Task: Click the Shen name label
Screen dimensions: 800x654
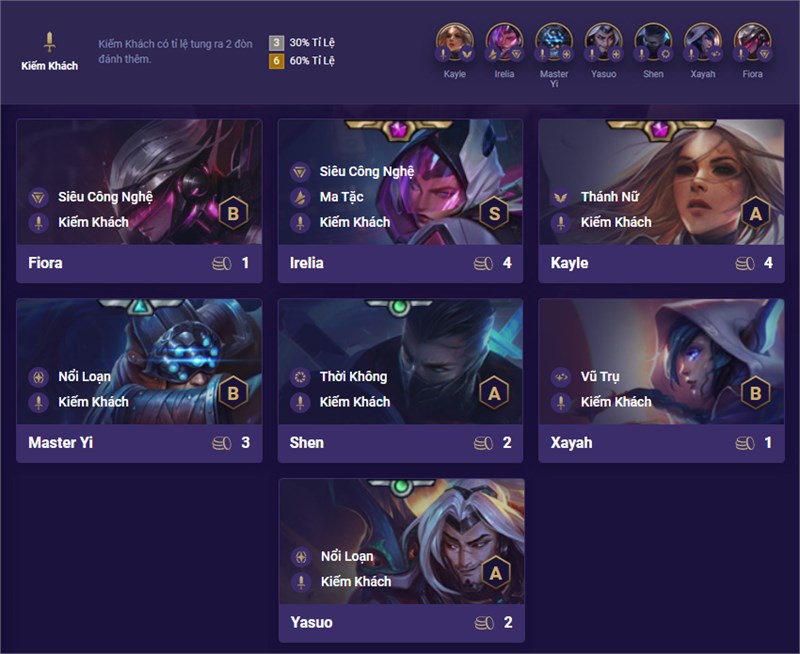Action: [x=307, y=443]
